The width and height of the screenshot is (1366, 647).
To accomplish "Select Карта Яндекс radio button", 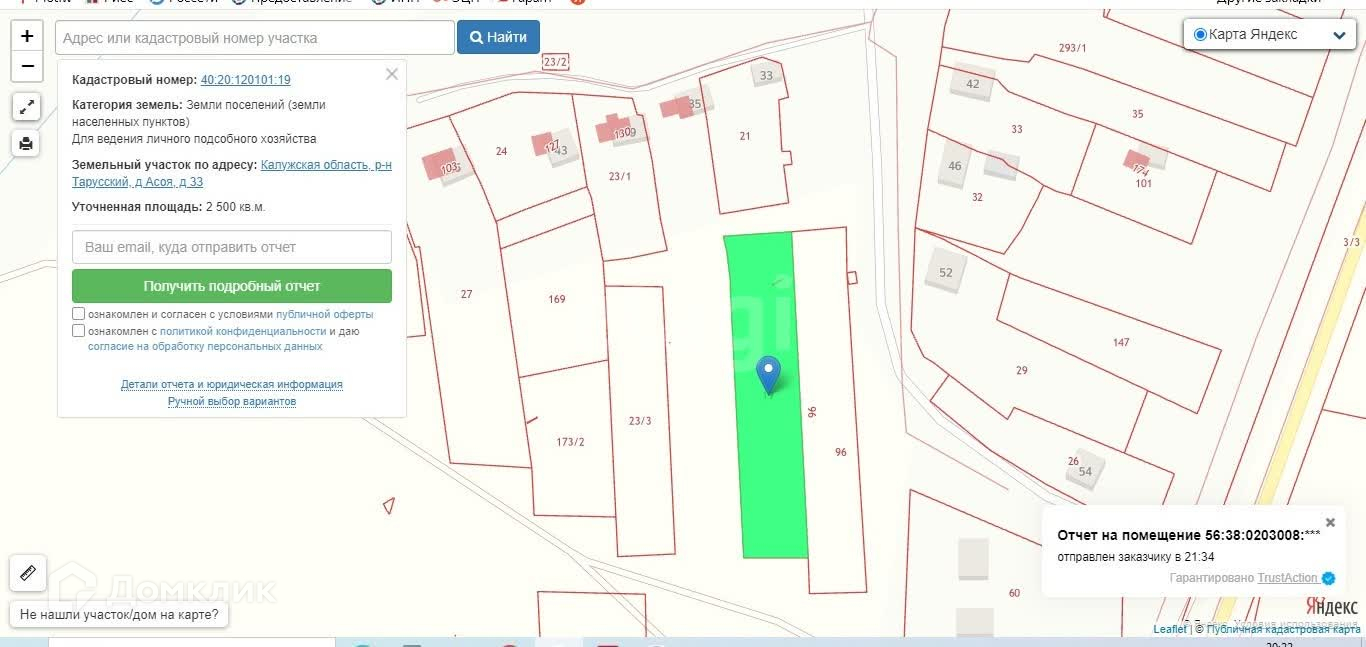I will pos(1200,34).
